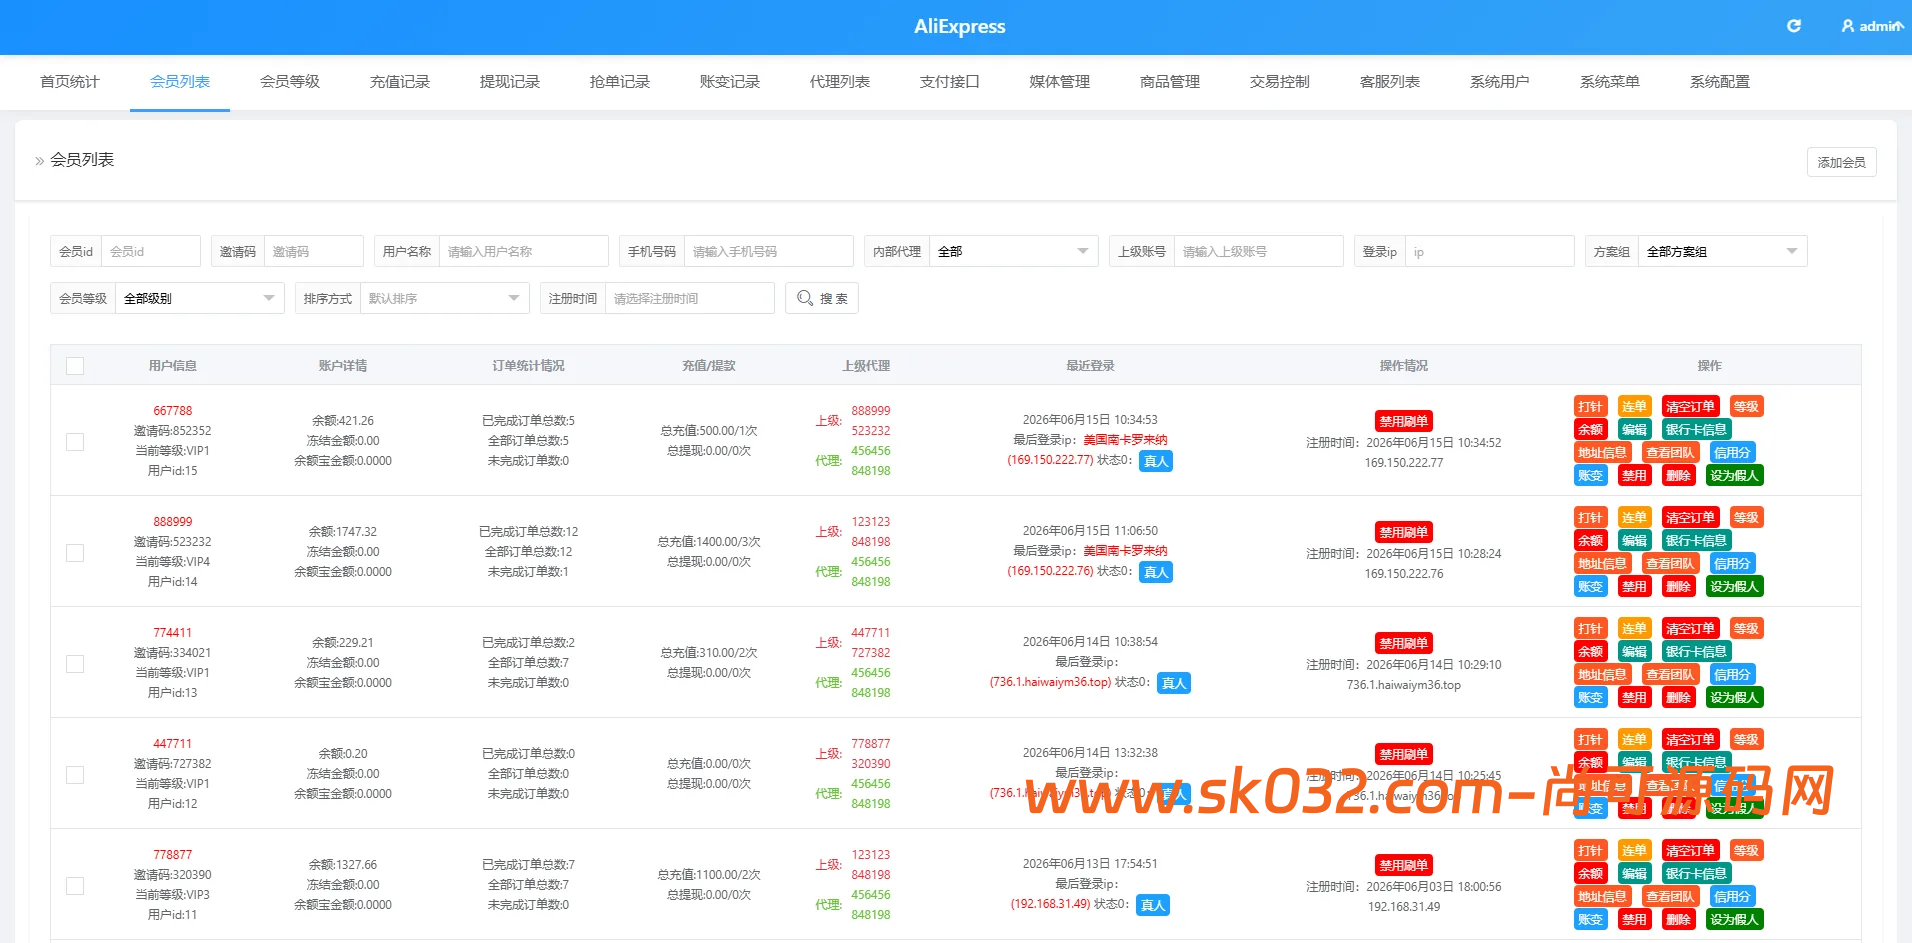
Task: Click the red username 888999 in user info
Action: coord(173,522)
